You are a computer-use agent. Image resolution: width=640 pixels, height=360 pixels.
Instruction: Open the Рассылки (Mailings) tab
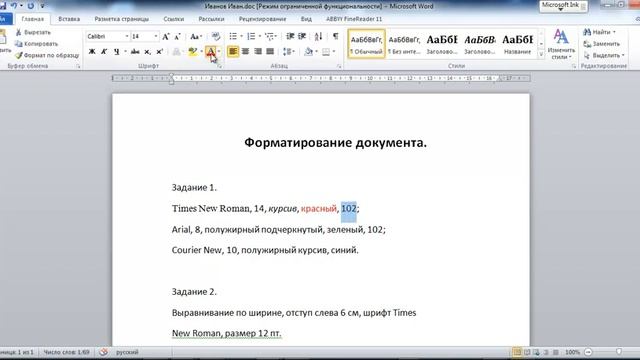tap(211, 19)
